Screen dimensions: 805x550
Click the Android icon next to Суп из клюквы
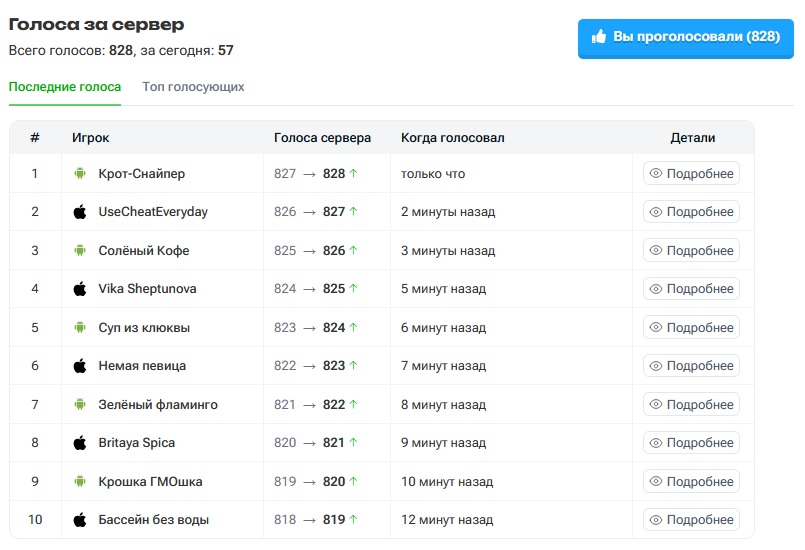coord(80,328)
